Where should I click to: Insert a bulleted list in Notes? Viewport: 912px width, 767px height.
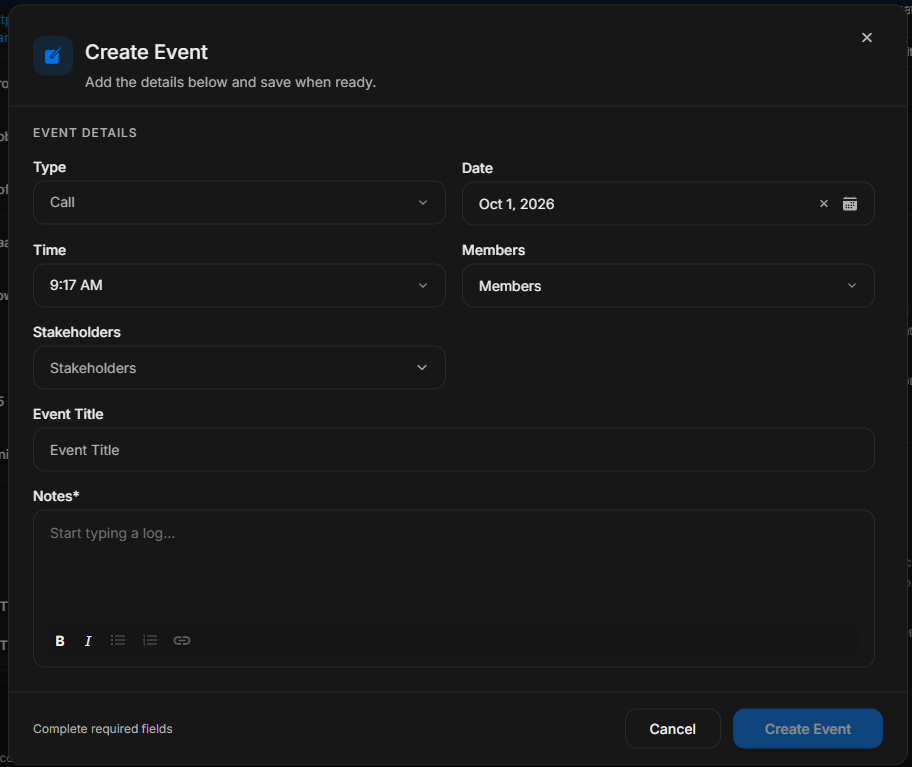pos(118,640)
